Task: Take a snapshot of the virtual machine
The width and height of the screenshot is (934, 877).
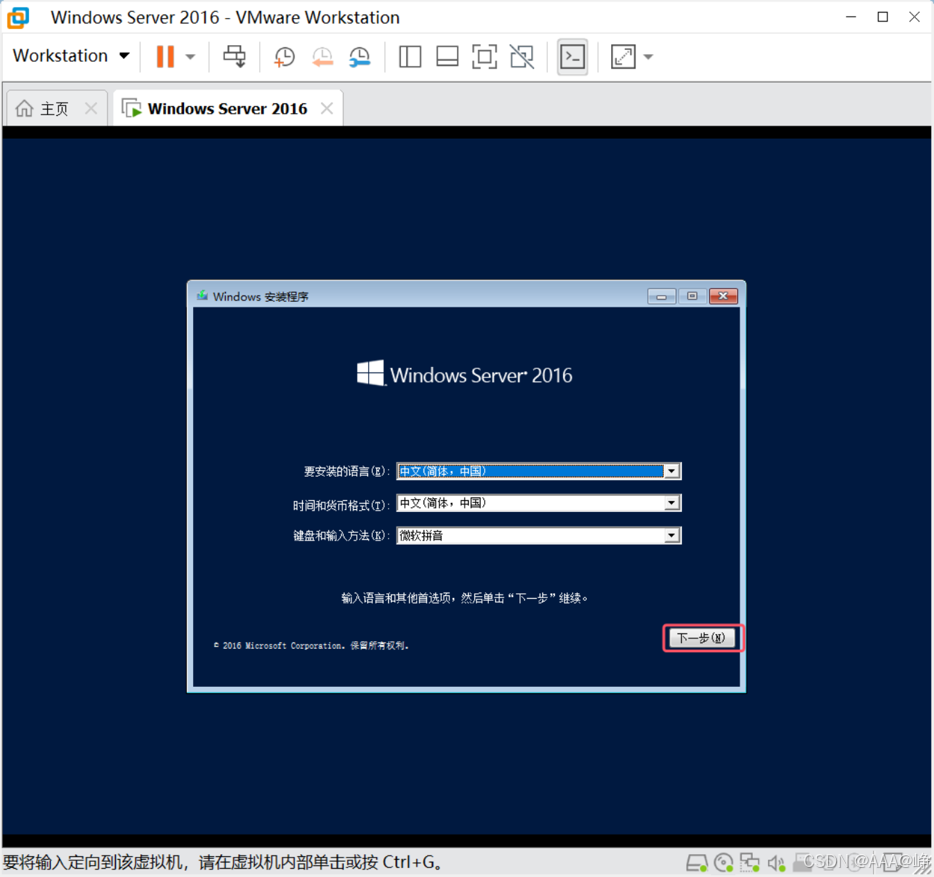Action: coord(284,57)
